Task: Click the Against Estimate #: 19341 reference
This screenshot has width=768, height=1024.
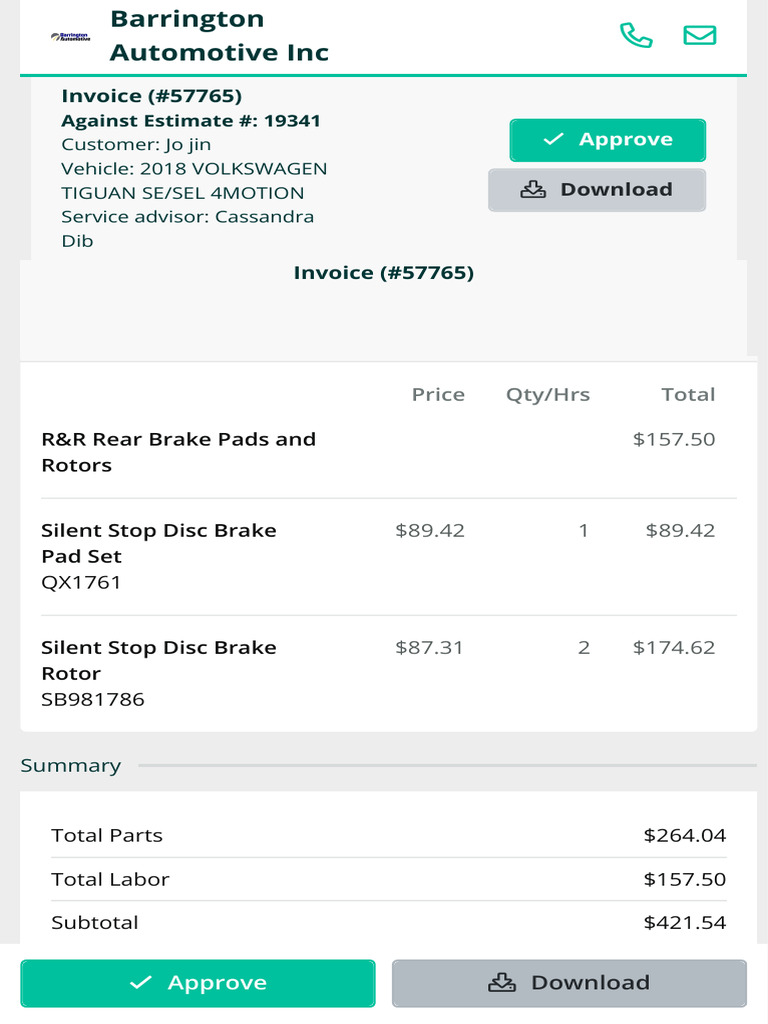Action: coord(191,121)
